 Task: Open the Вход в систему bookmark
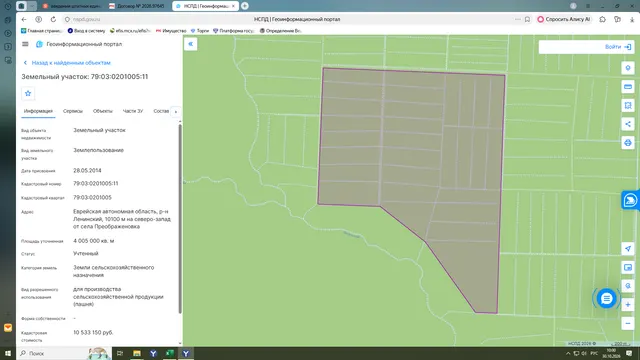[x=86, y=31]
